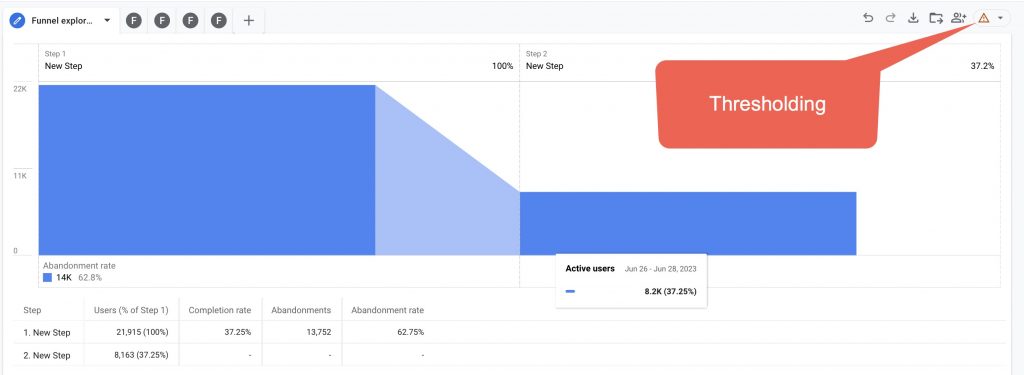Click the Completion rate column header
Image resolution: width=1024 pixels, height=375 pixels.
pyautogui.click(x=219, y=310)
